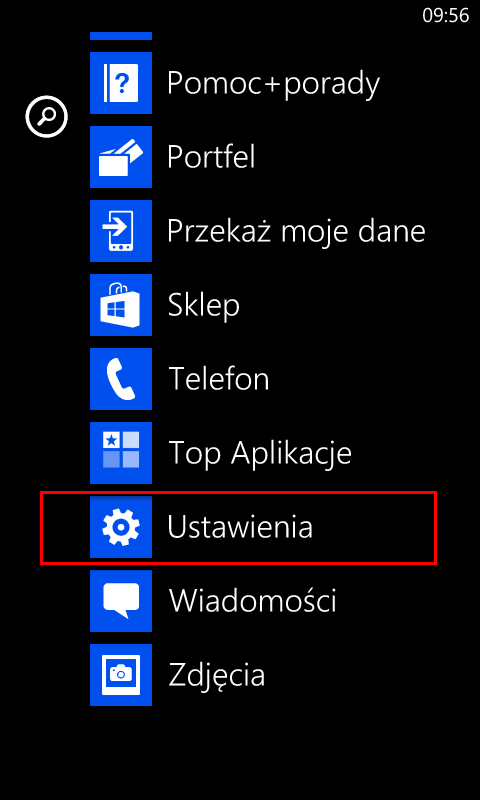The width and height of the screenshot is (480, 800).
Task: Open the Portfel wallet tile icon
Action: point(121,157)
